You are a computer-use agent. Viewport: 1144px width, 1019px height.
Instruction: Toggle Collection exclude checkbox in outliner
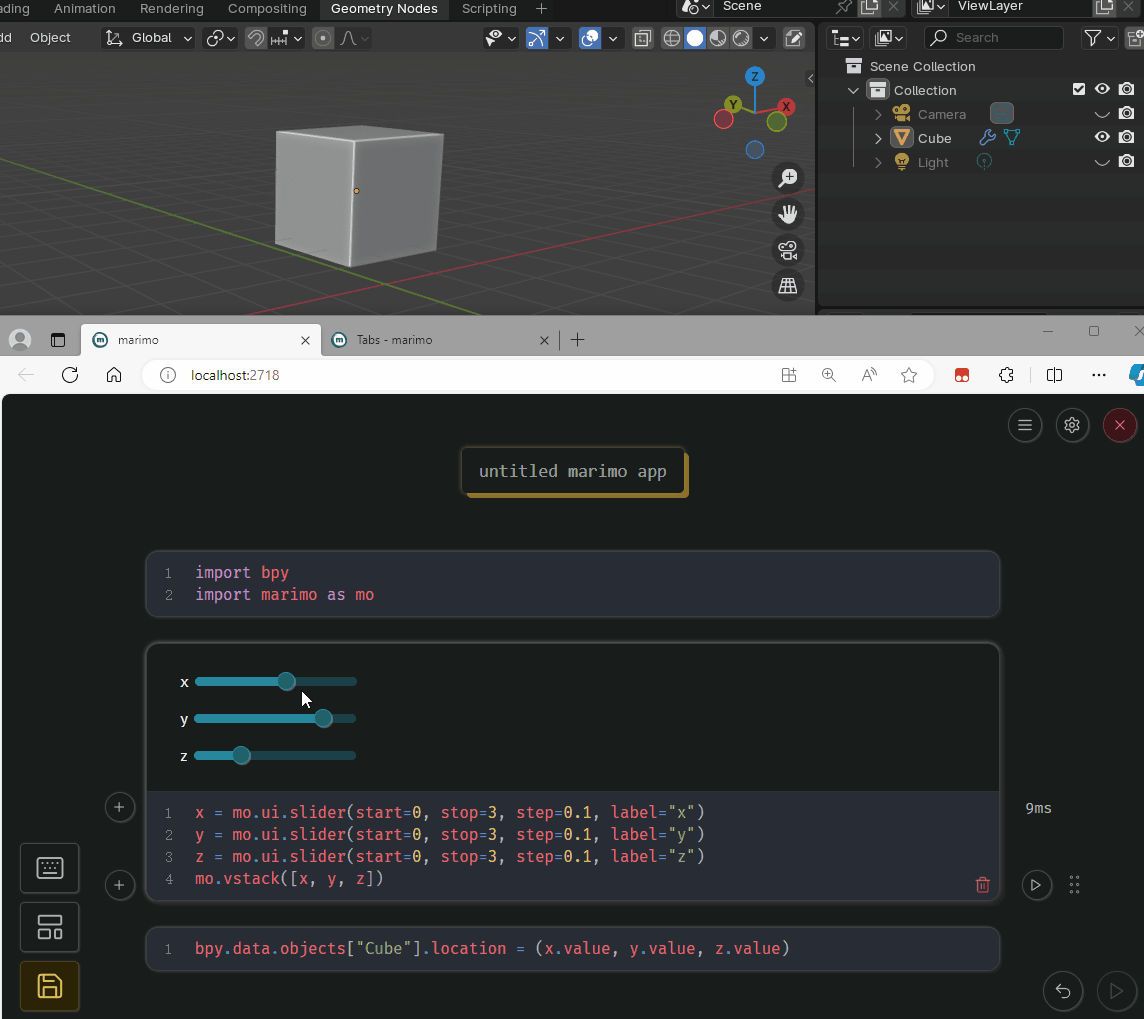point(1079,89)
